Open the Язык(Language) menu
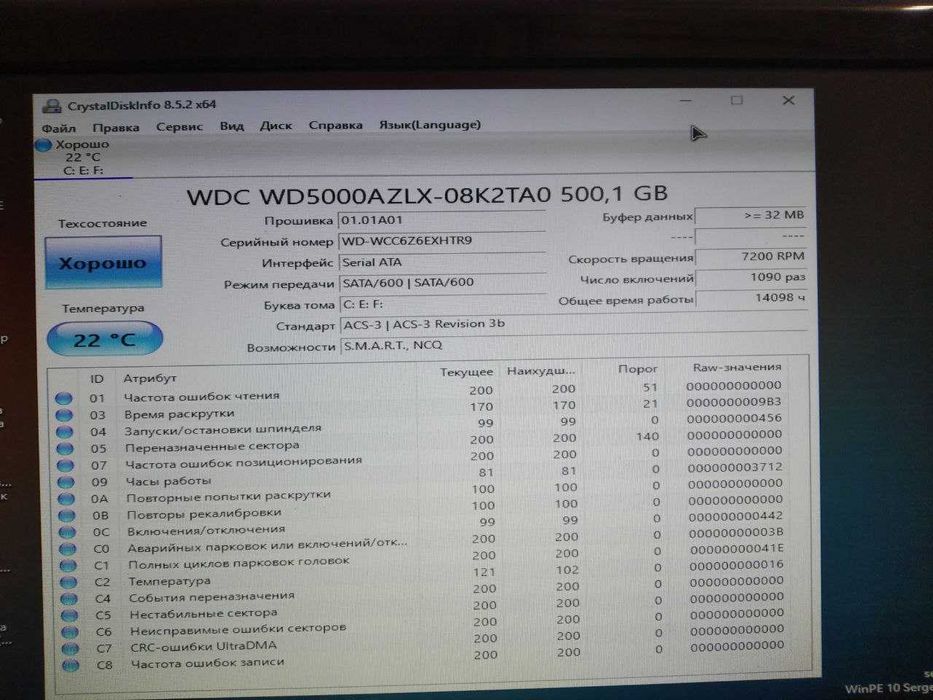 pos(430,125)
